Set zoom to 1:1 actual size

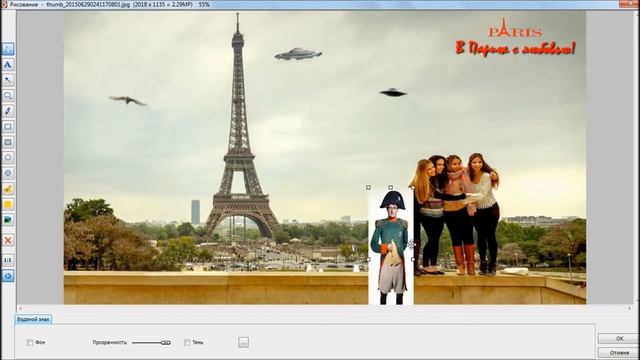pyautogui.click(x=8, y=260)
